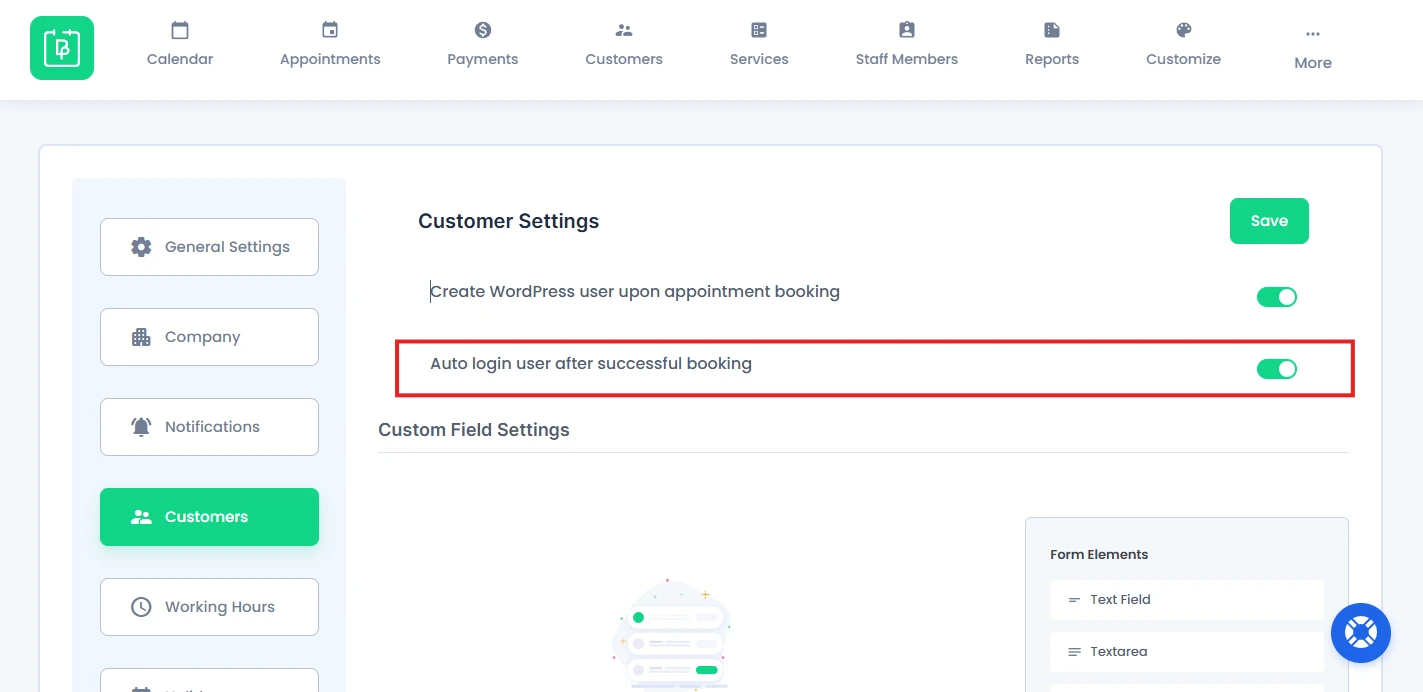Viewport: 1423px width, 692px height.
Task: Toggle Auto login user after successful booking
Action: [1277, 369]
